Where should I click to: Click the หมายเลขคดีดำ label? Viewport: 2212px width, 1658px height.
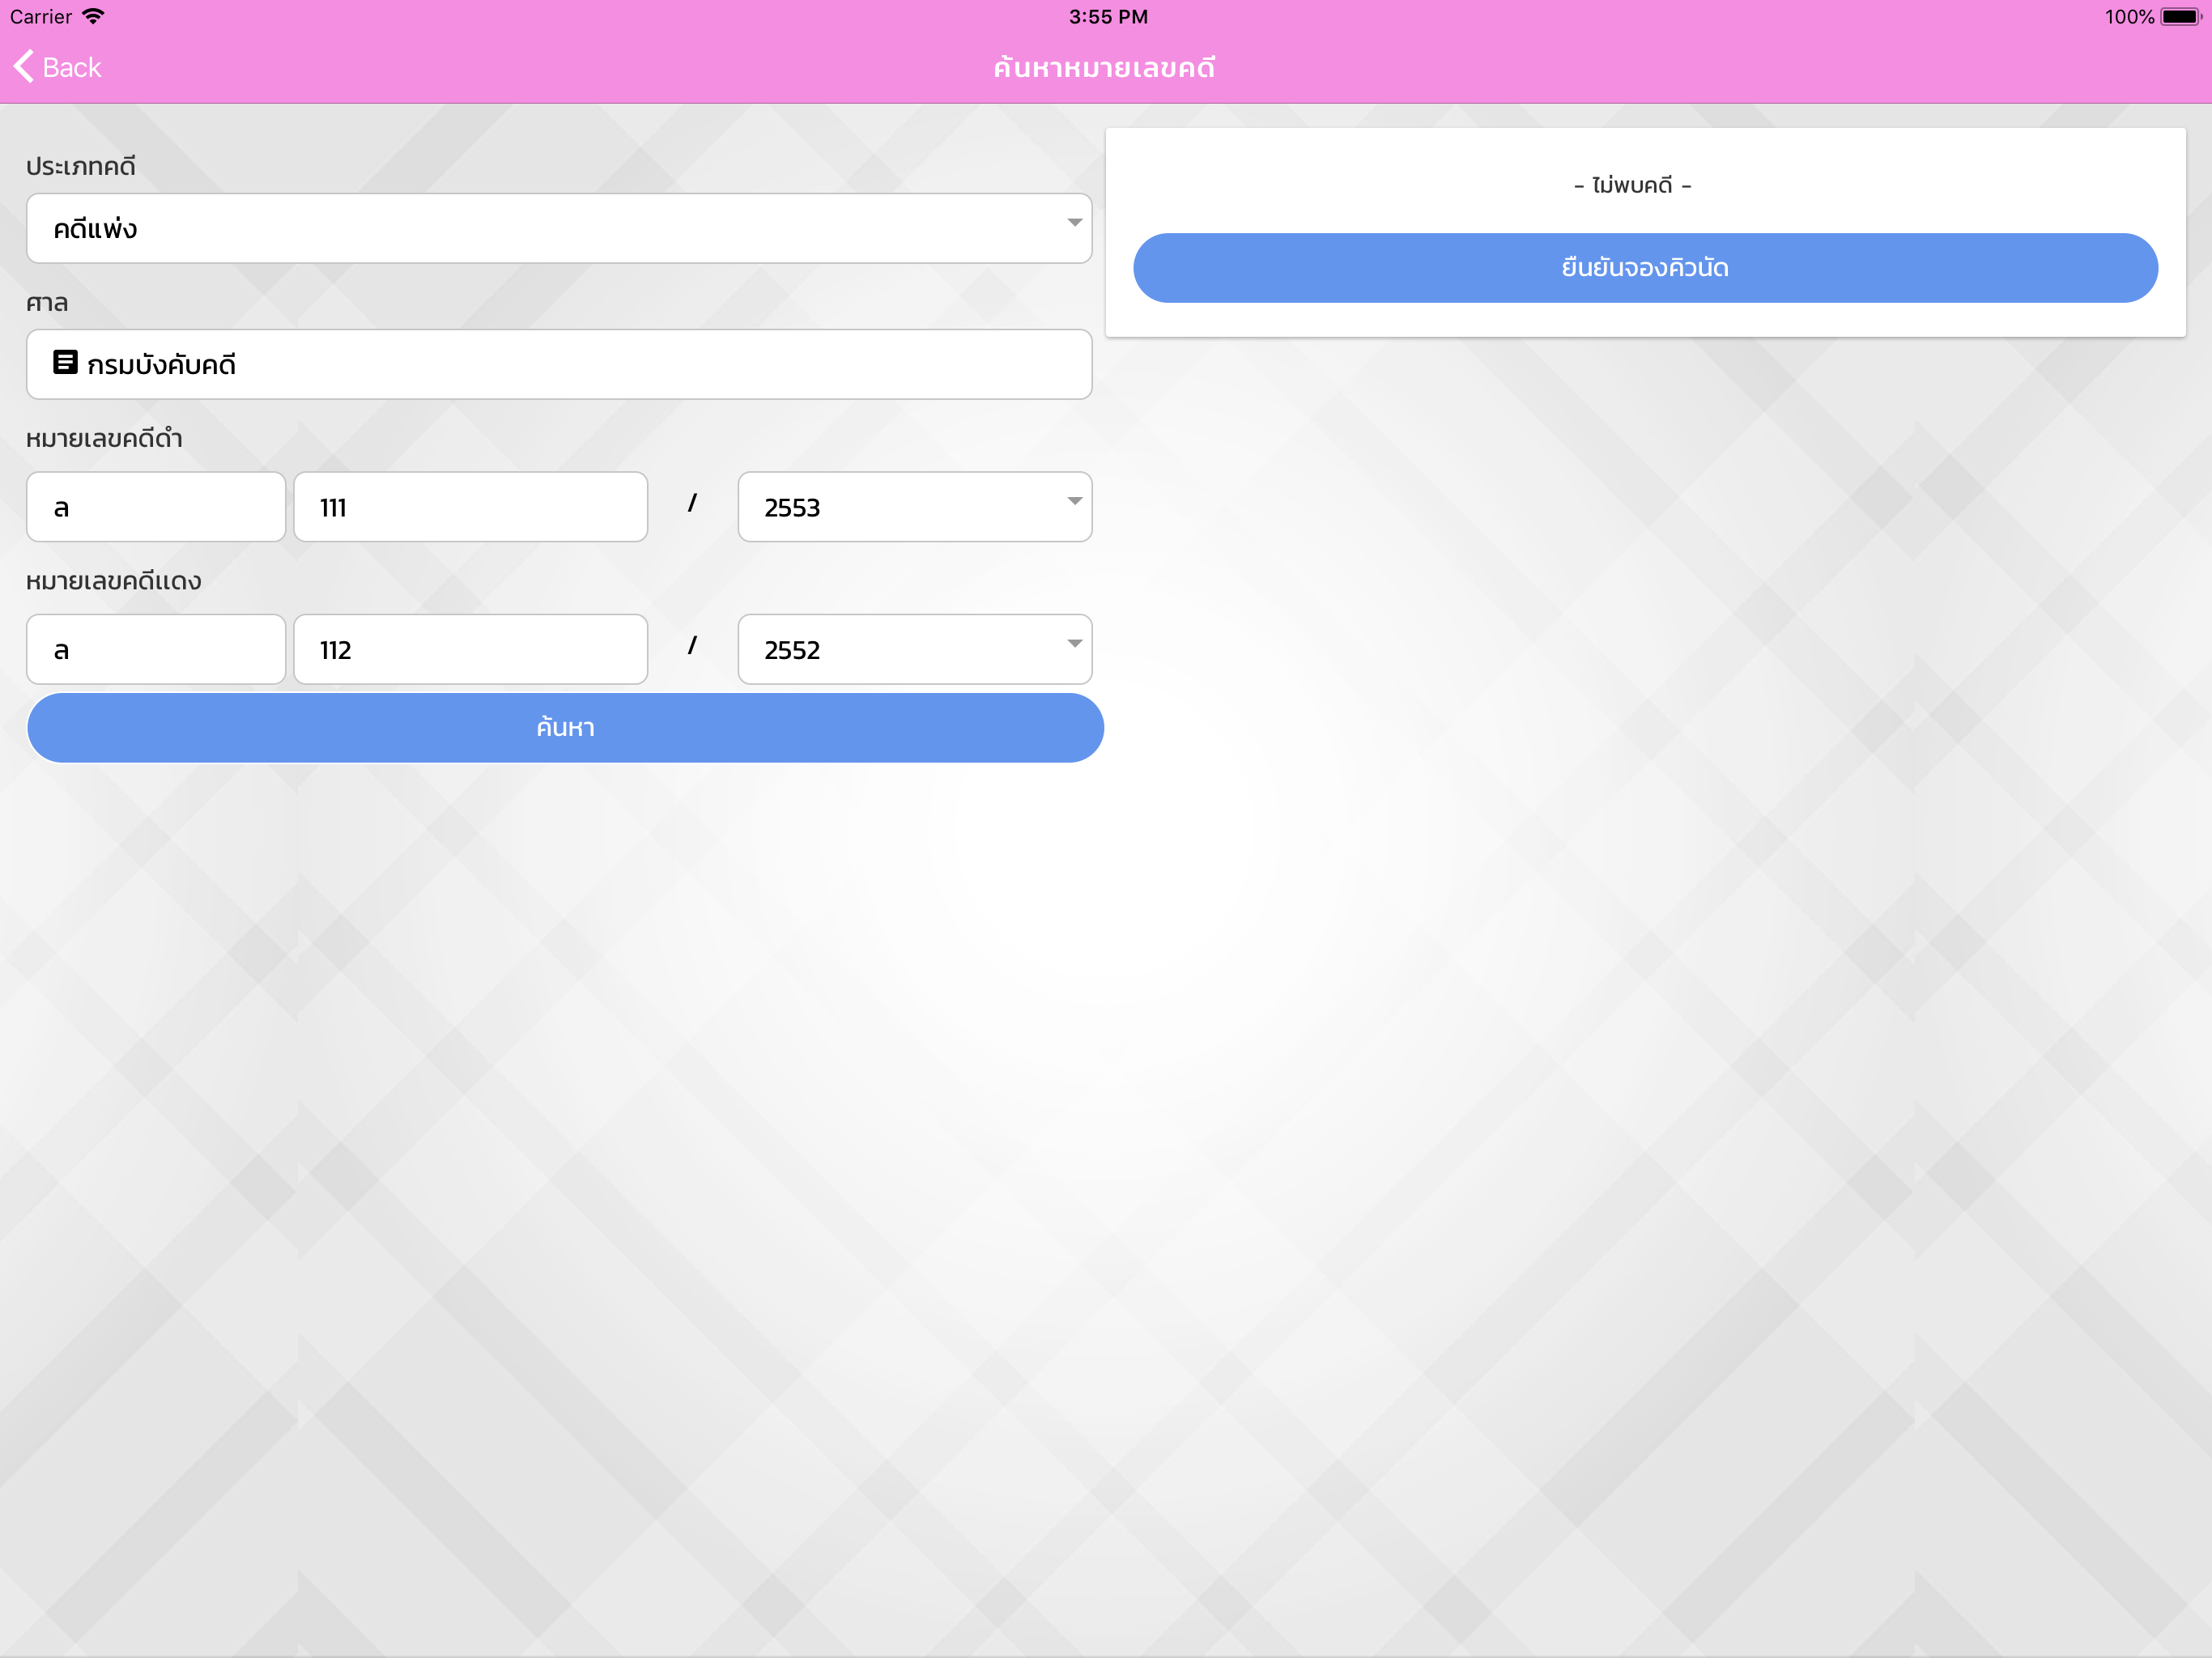pos(104,438)
